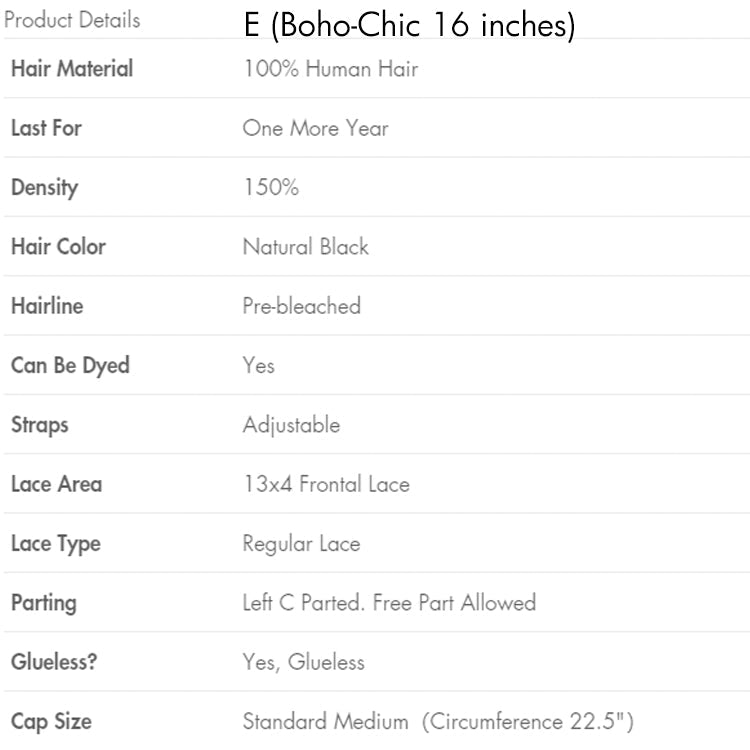Click the 13x4 Frontal Lace value
The width and height of the screenshot is (750, 750).
point(326,484)
